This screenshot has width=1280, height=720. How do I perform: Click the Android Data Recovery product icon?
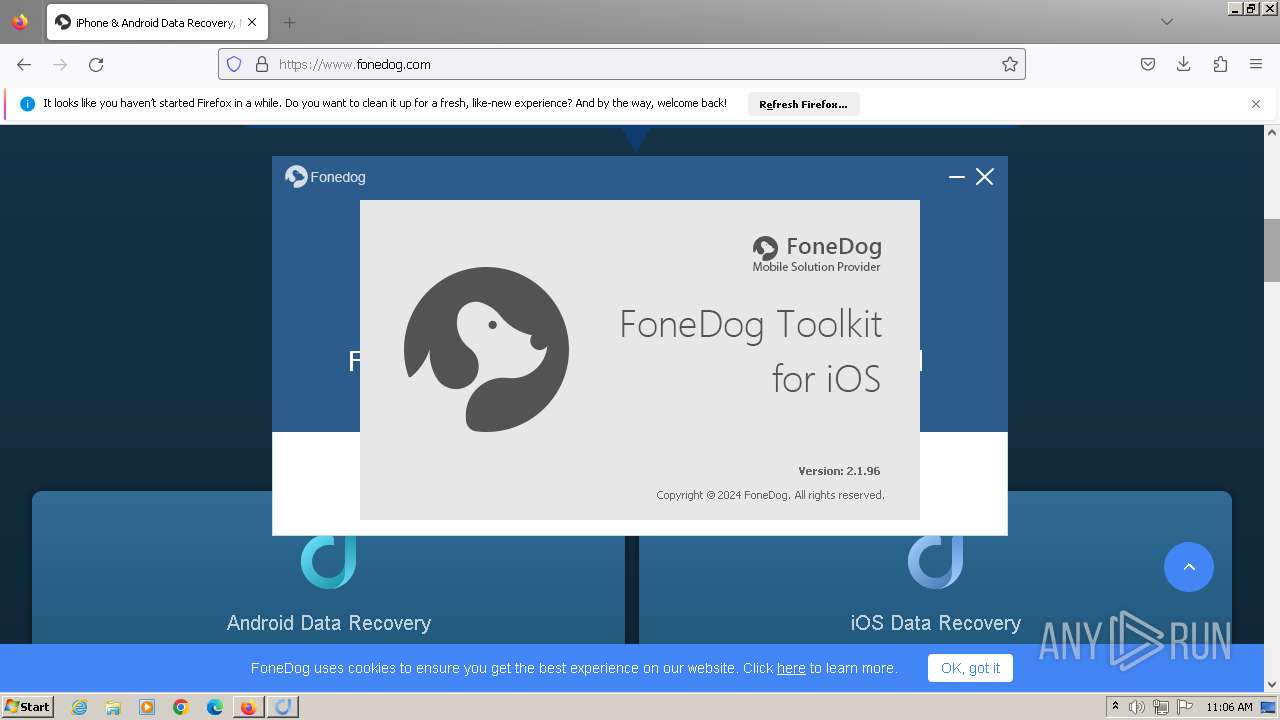[329, 562]
